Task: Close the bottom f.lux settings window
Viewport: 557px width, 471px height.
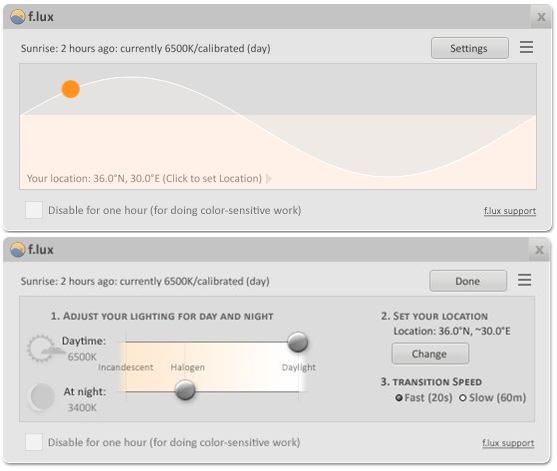Action: tap(540, 250)
